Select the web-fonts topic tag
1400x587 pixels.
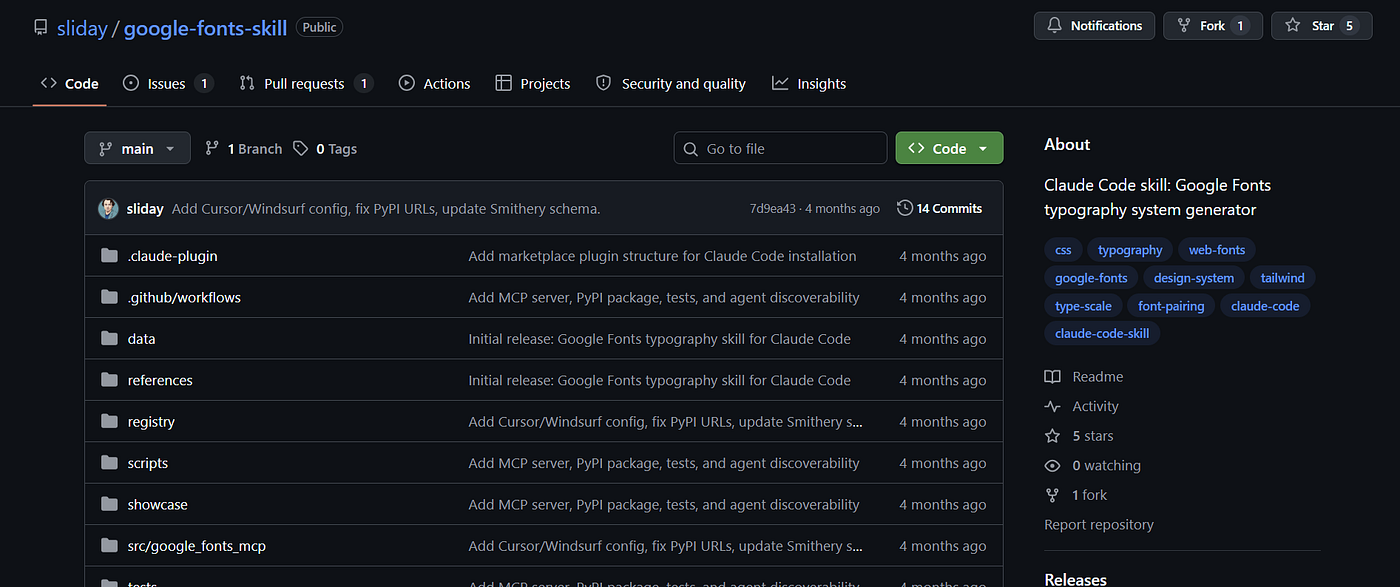1217,250
